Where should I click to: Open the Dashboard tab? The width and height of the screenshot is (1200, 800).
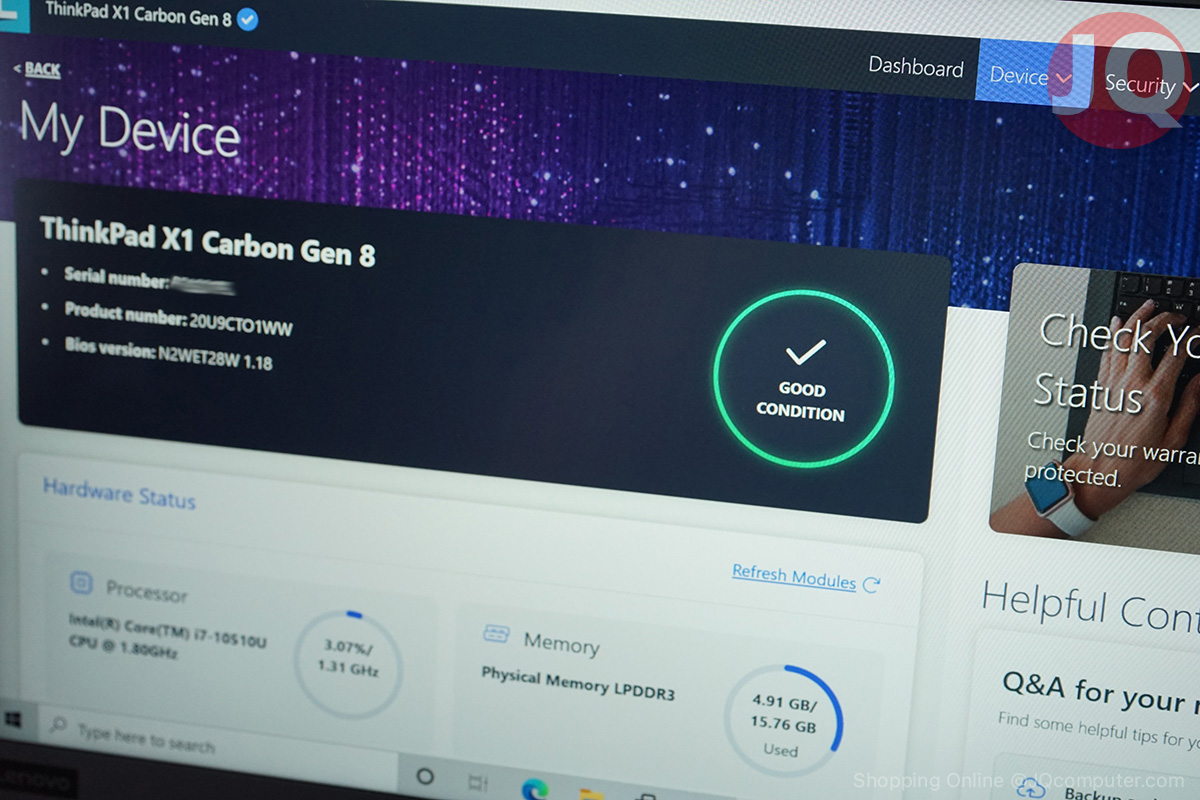[x=916, y=67]
